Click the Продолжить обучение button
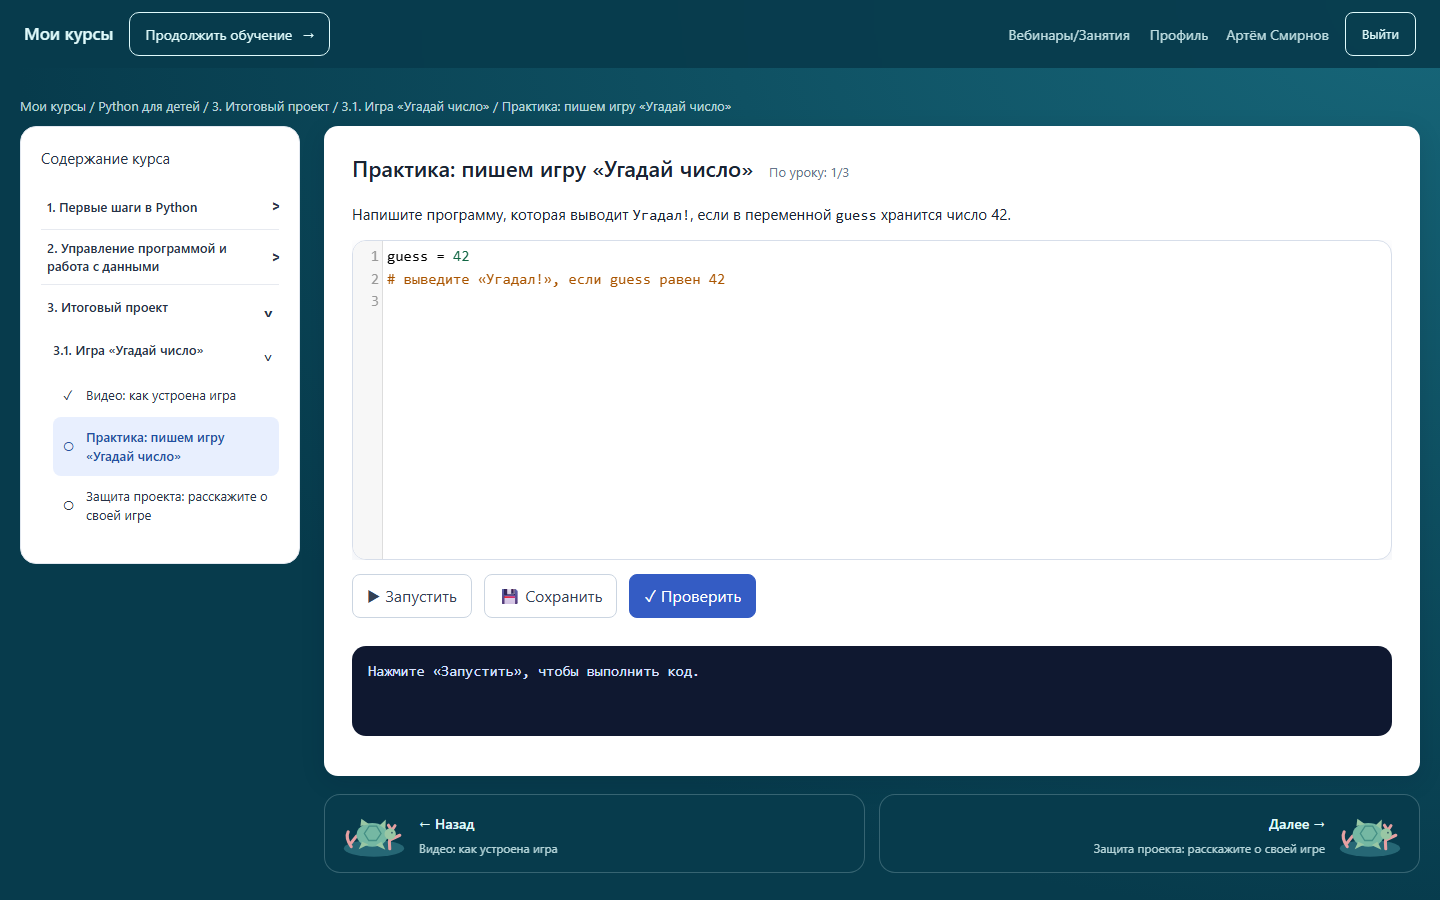The height and width of the screenshot is (900, 1440). point(230,34)
